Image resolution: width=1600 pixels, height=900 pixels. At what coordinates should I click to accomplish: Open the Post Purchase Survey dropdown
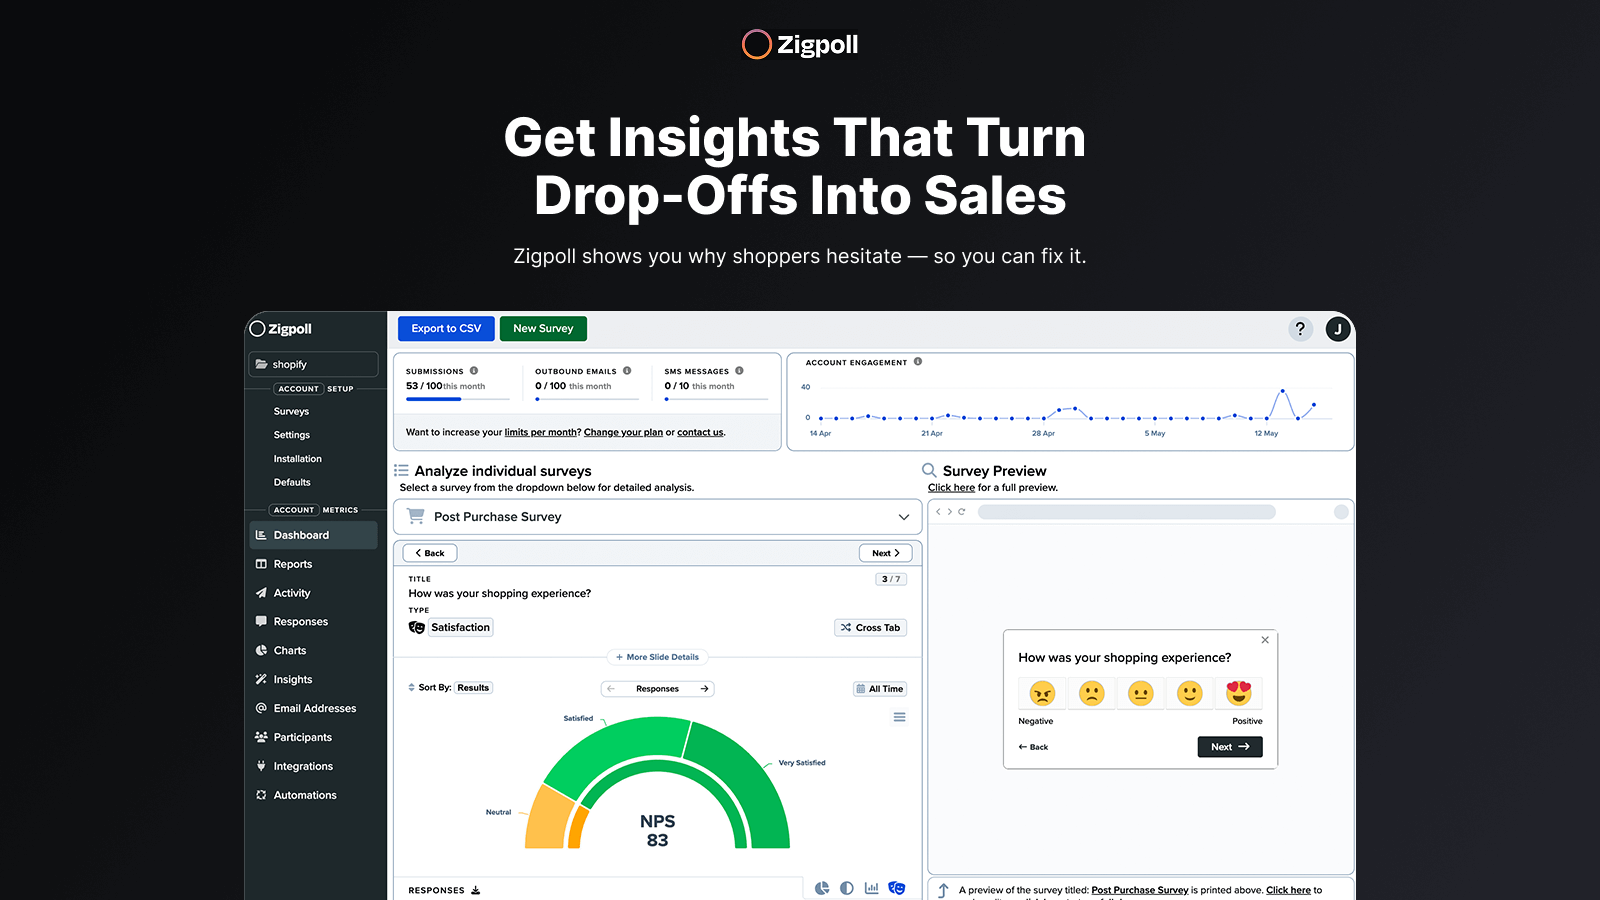point(657,517)
